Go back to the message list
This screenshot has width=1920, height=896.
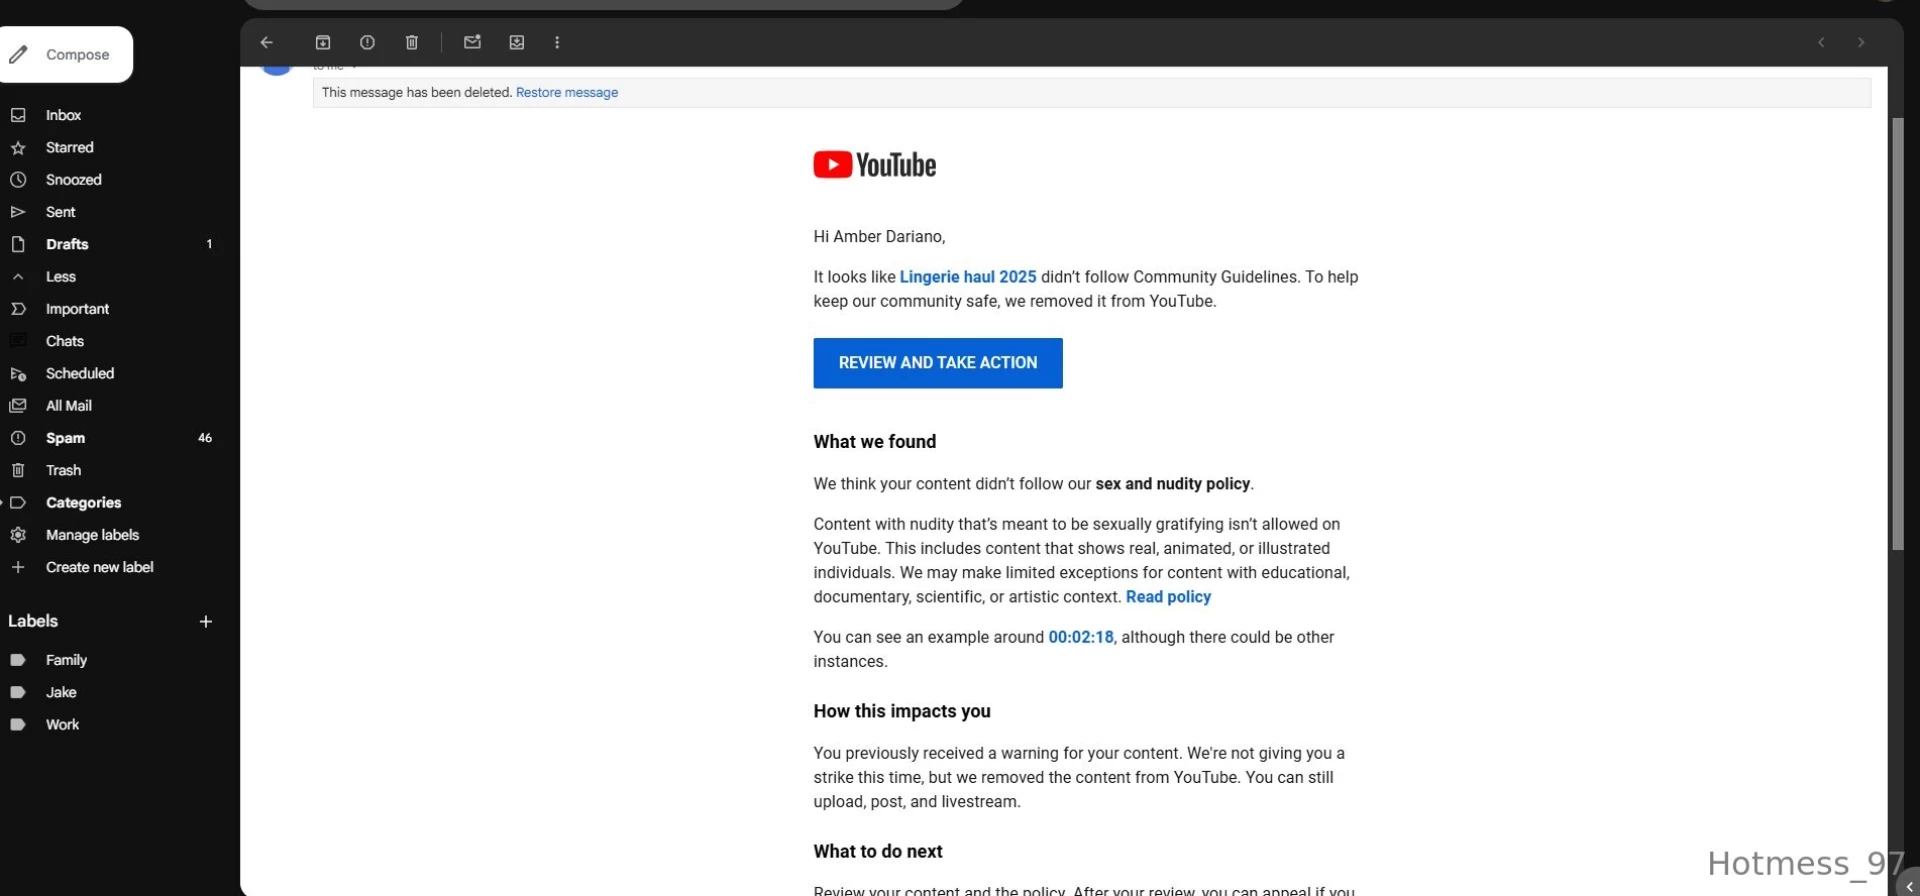(x=266, y=42)
